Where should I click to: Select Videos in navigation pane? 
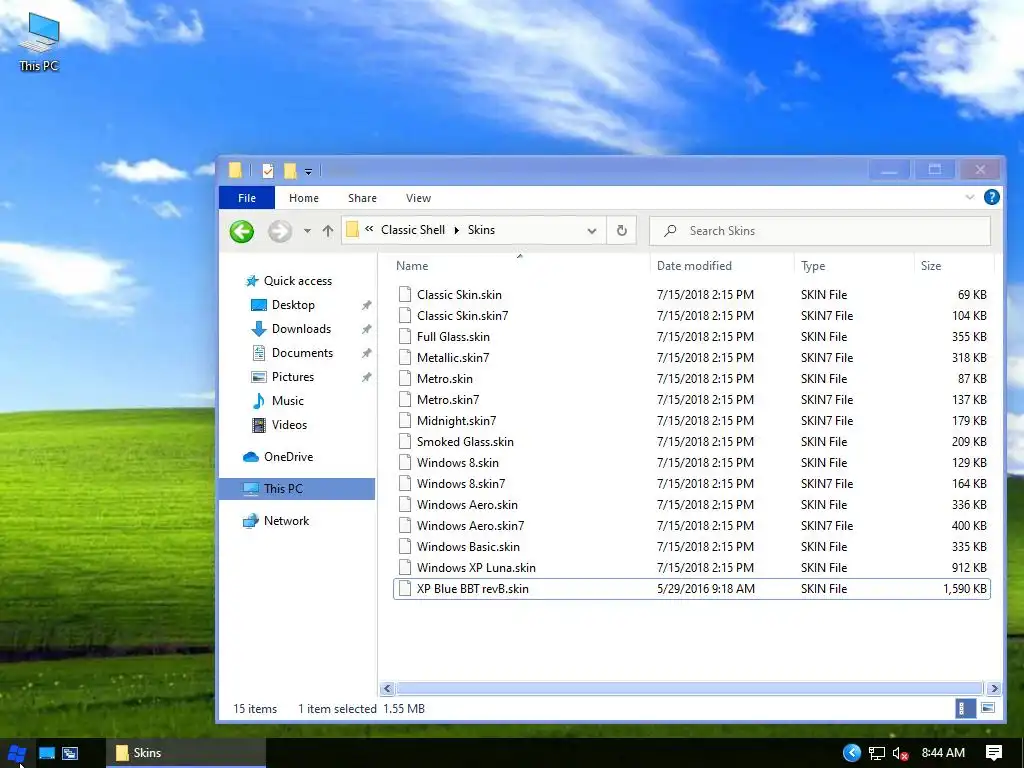point(289,425)
